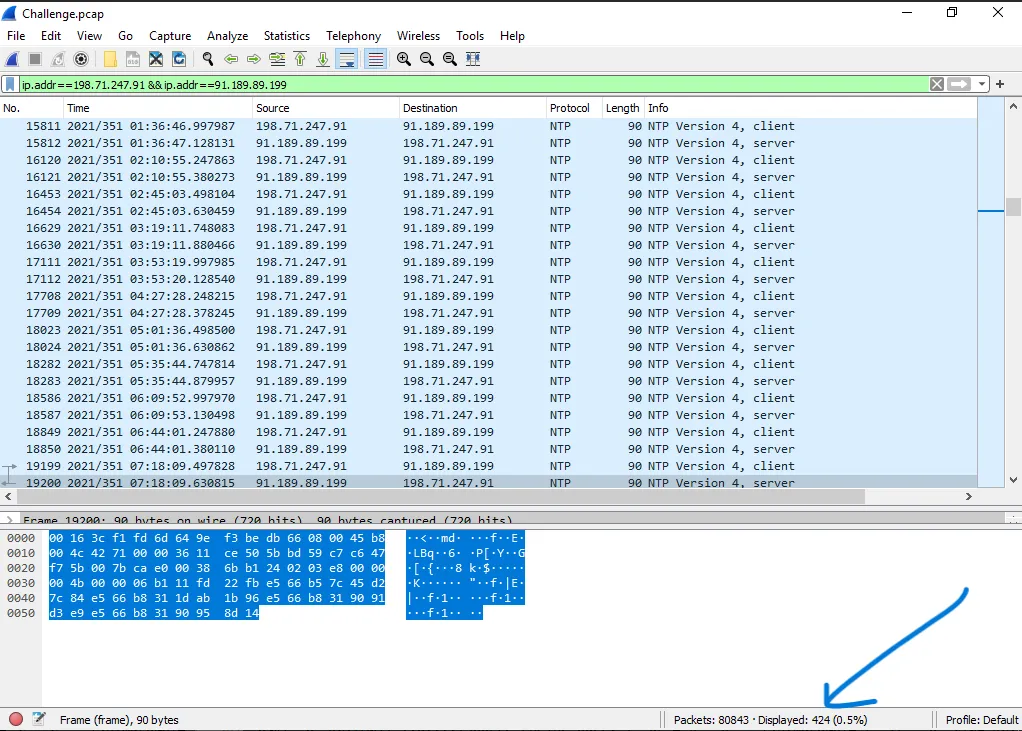Sort by the Length column header
The width and height of the screenshot is (1022, 731).
coord(622,108)
